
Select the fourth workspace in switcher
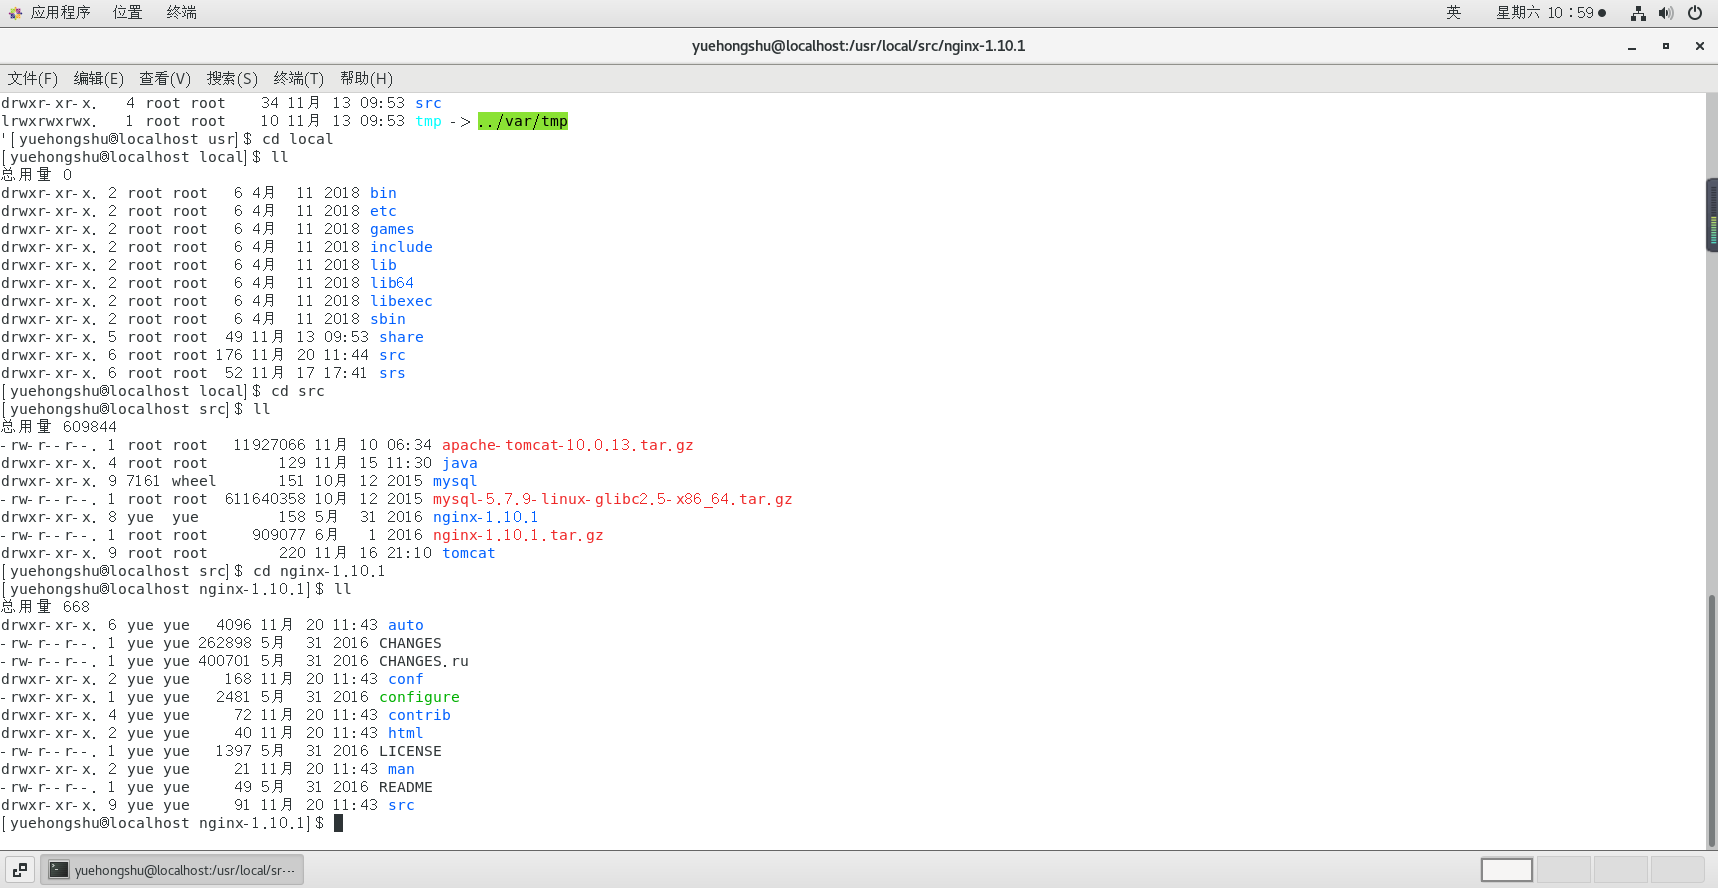[x=1677, y=870]
